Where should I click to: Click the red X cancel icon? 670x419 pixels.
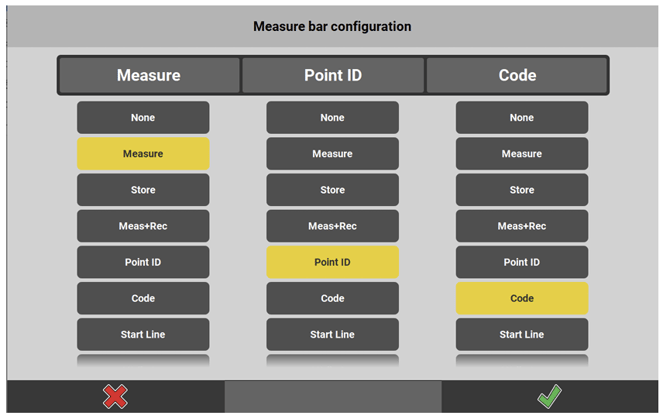pos(115,397)
